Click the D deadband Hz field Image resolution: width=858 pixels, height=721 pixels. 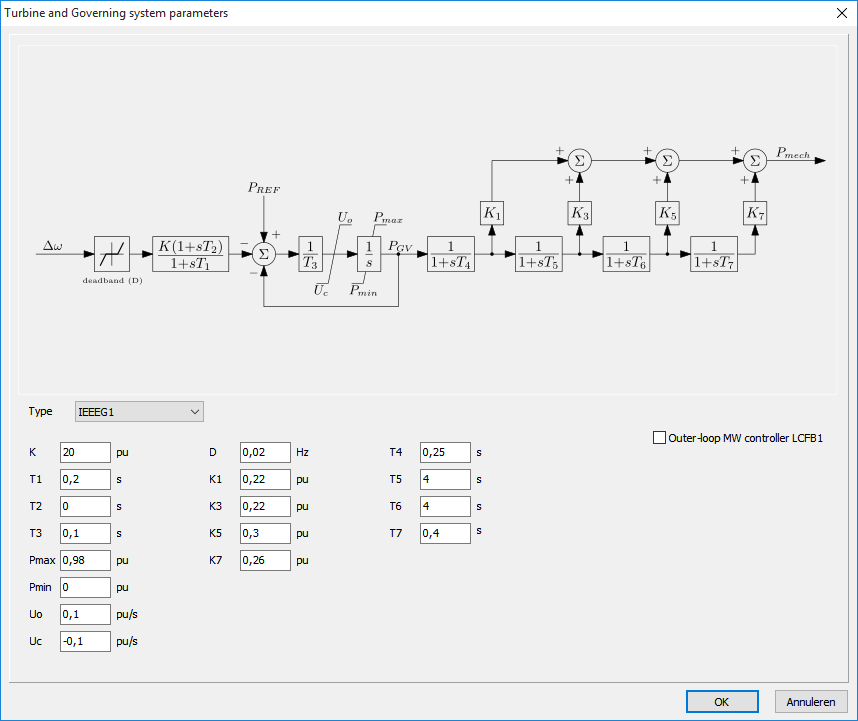tap(265, 452)
